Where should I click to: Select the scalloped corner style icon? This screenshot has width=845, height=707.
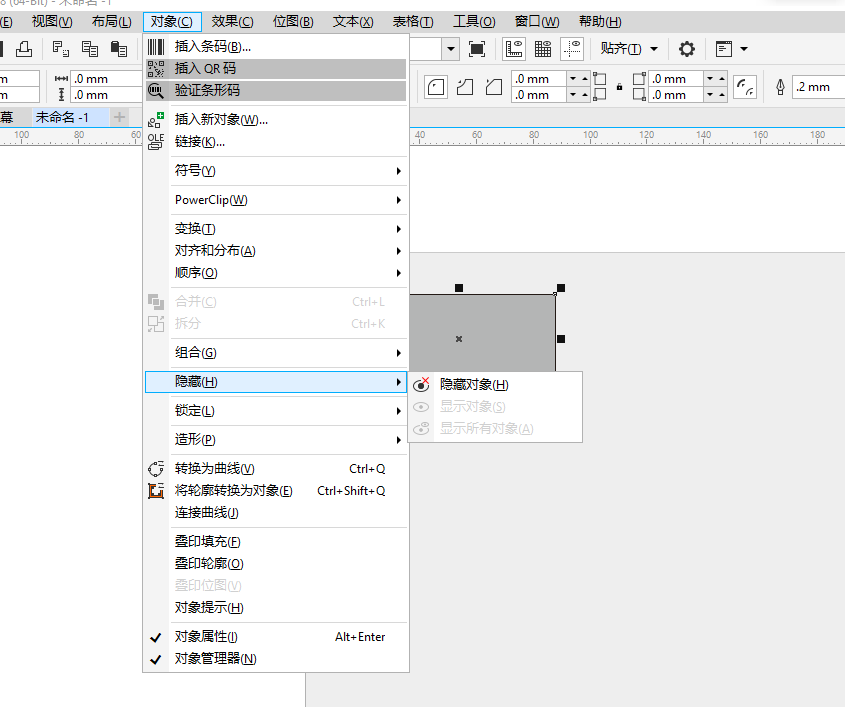pos(464,88)
